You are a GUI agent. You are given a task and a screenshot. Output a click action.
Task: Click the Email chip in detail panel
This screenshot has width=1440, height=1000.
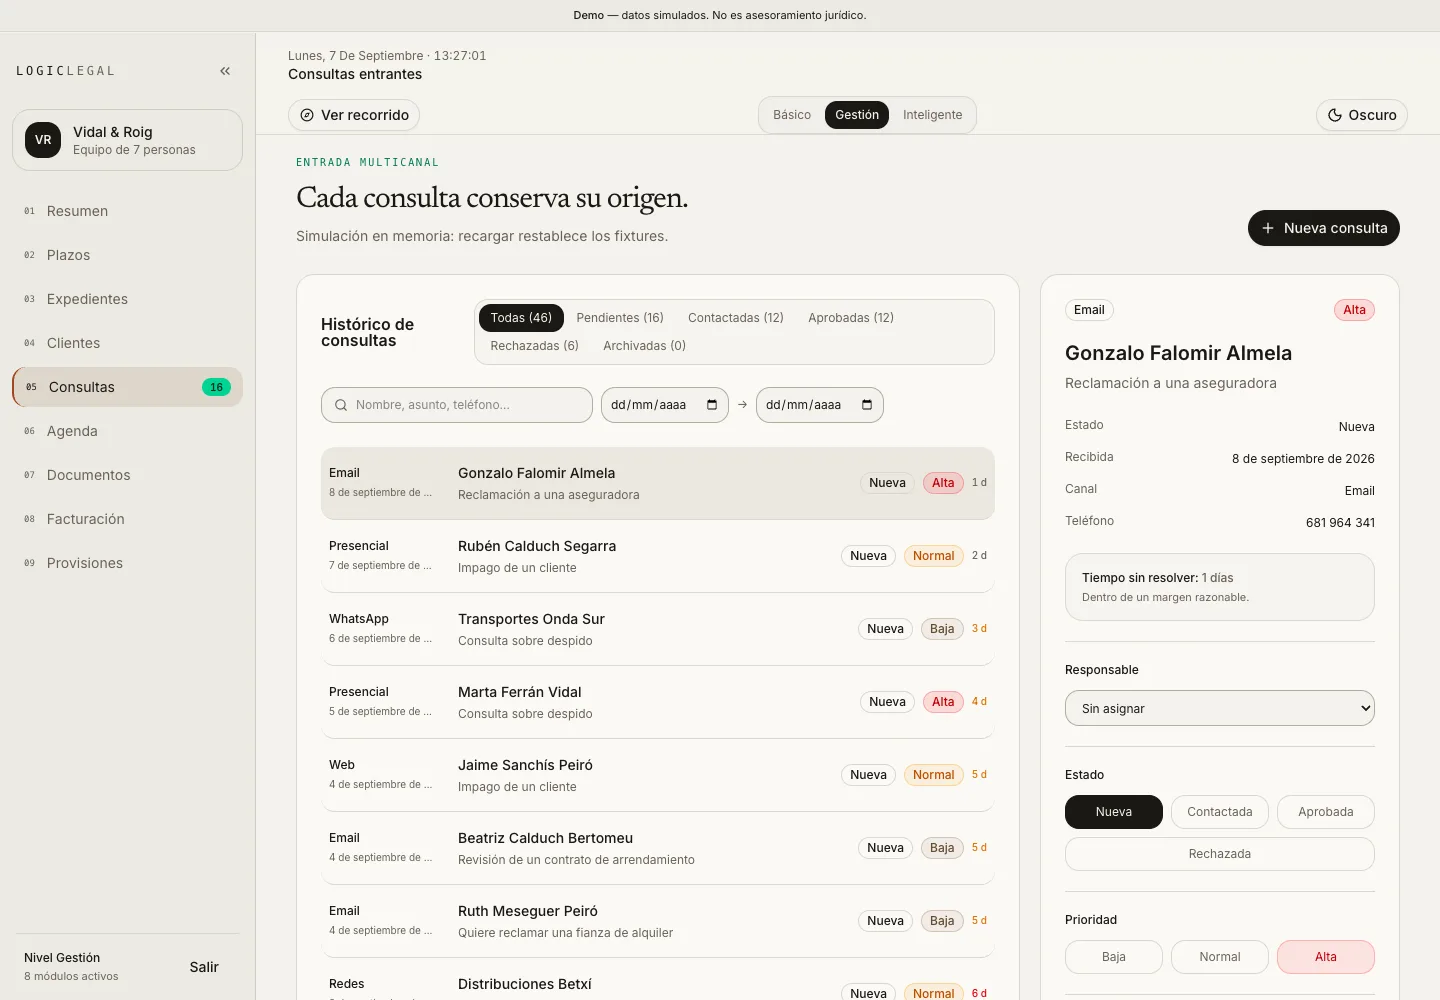pyautogui.click(x=1089, y=310)
